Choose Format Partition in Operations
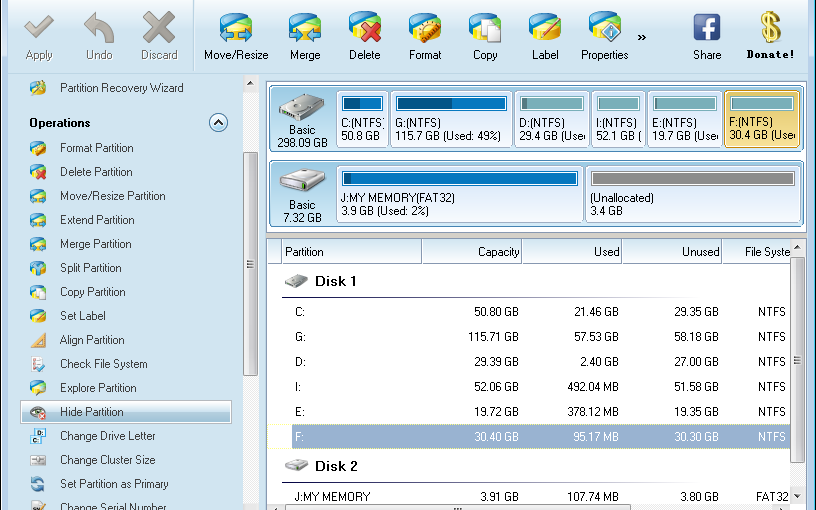 pos(81,148)
